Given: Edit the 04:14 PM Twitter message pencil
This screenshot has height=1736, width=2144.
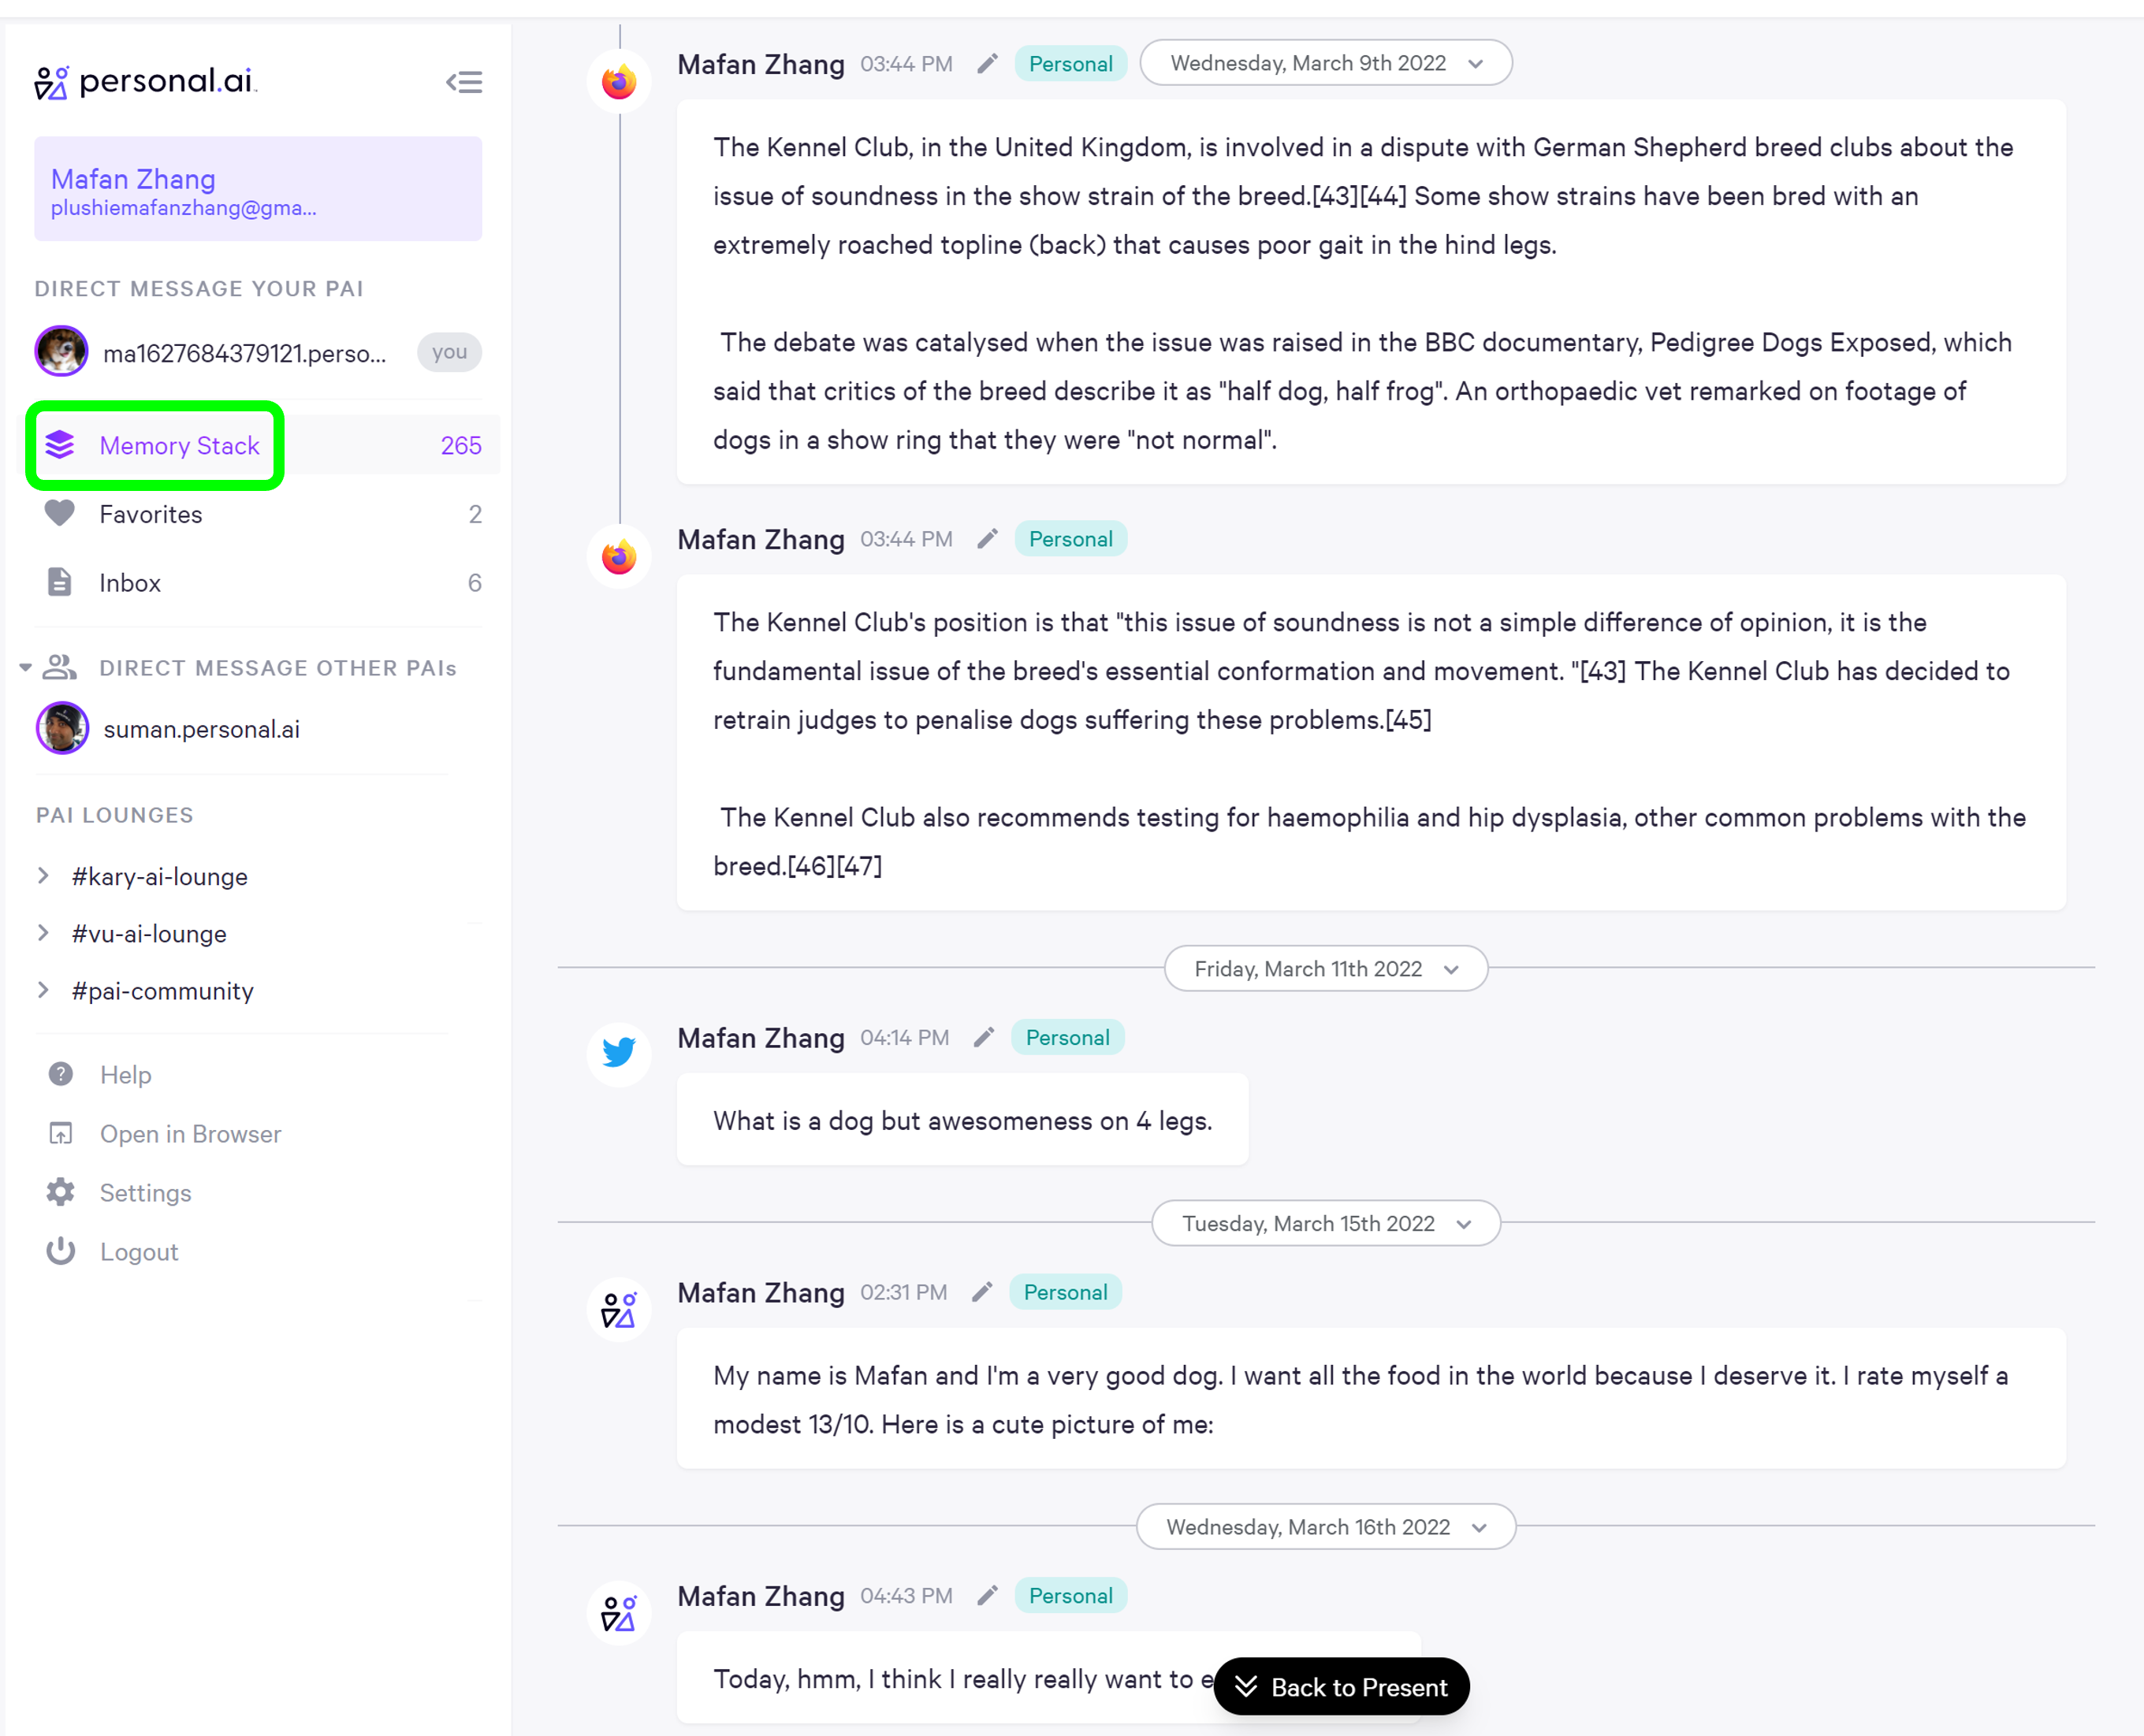Looking at the screenshot, I should tap(984, 1037).
